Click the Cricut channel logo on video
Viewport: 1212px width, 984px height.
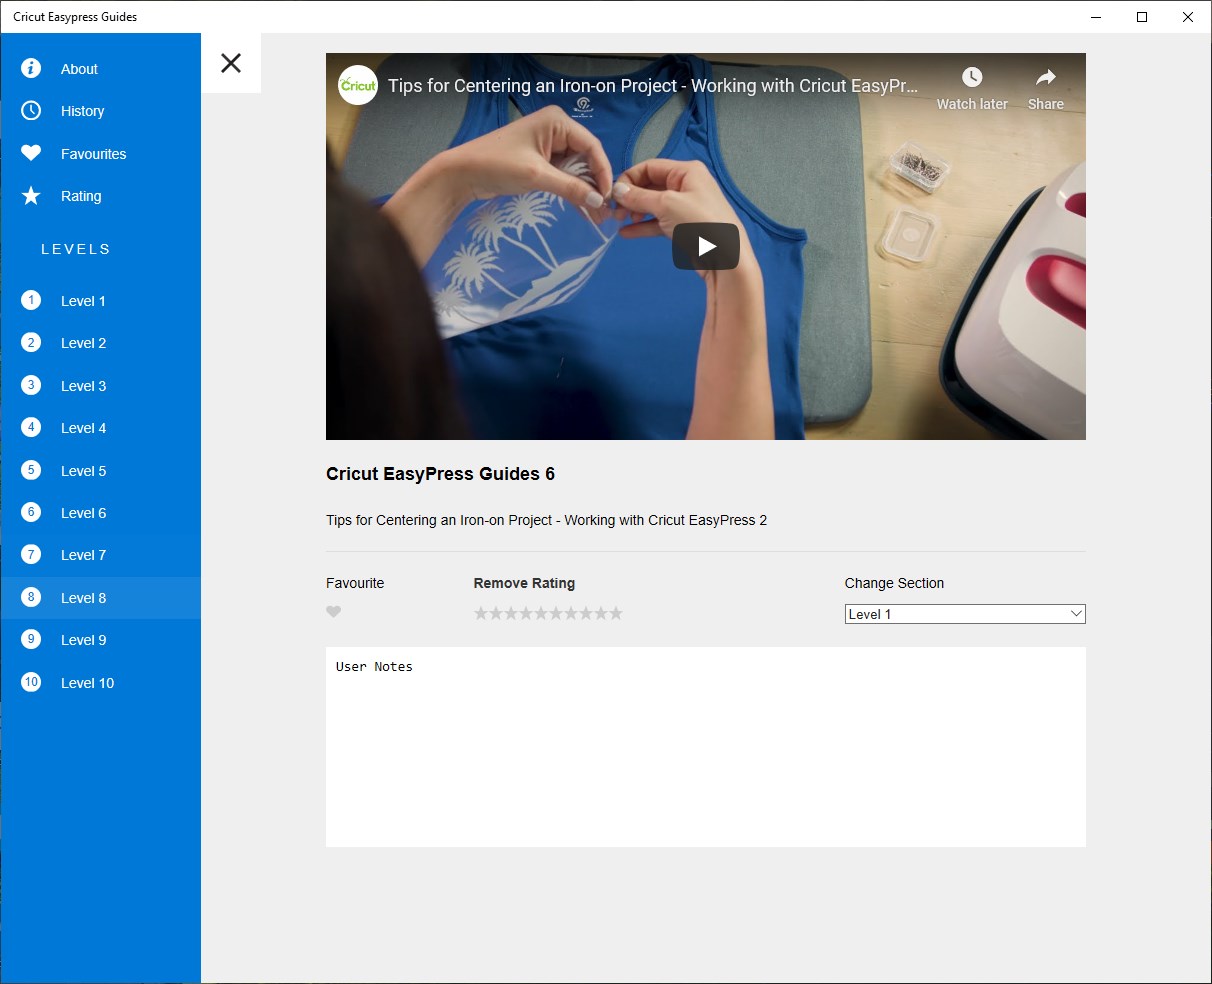[x=357, y=85]
